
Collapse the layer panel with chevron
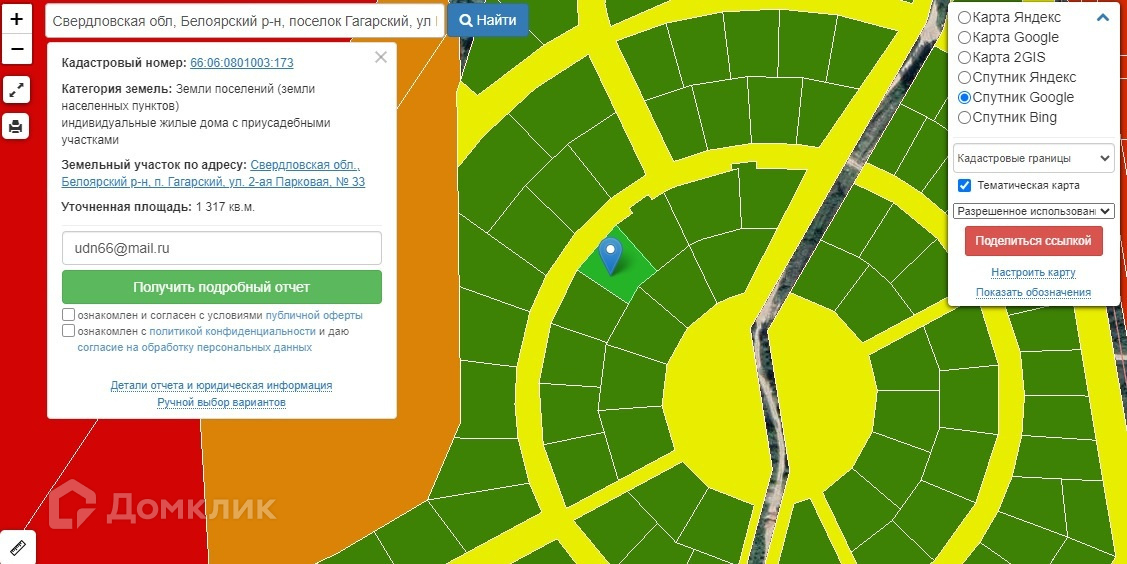1103,17
